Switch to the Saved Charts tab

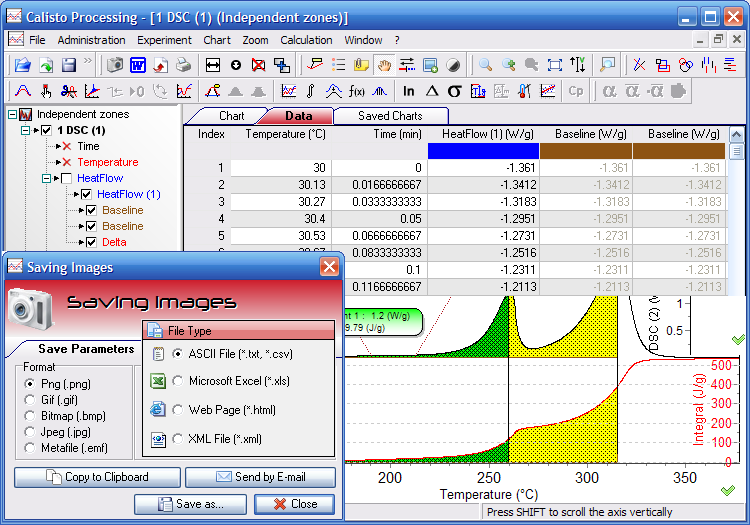pos(390,116)
